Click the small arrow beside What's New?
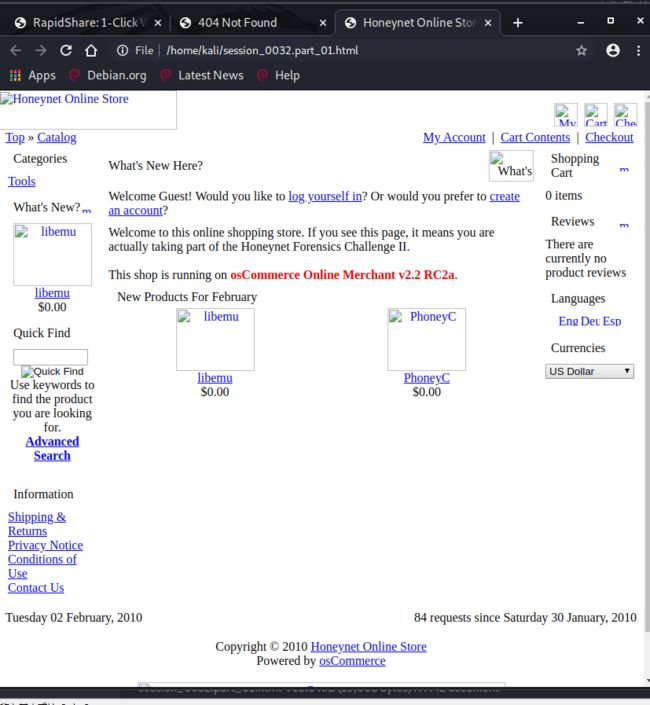 pos(87,210)
